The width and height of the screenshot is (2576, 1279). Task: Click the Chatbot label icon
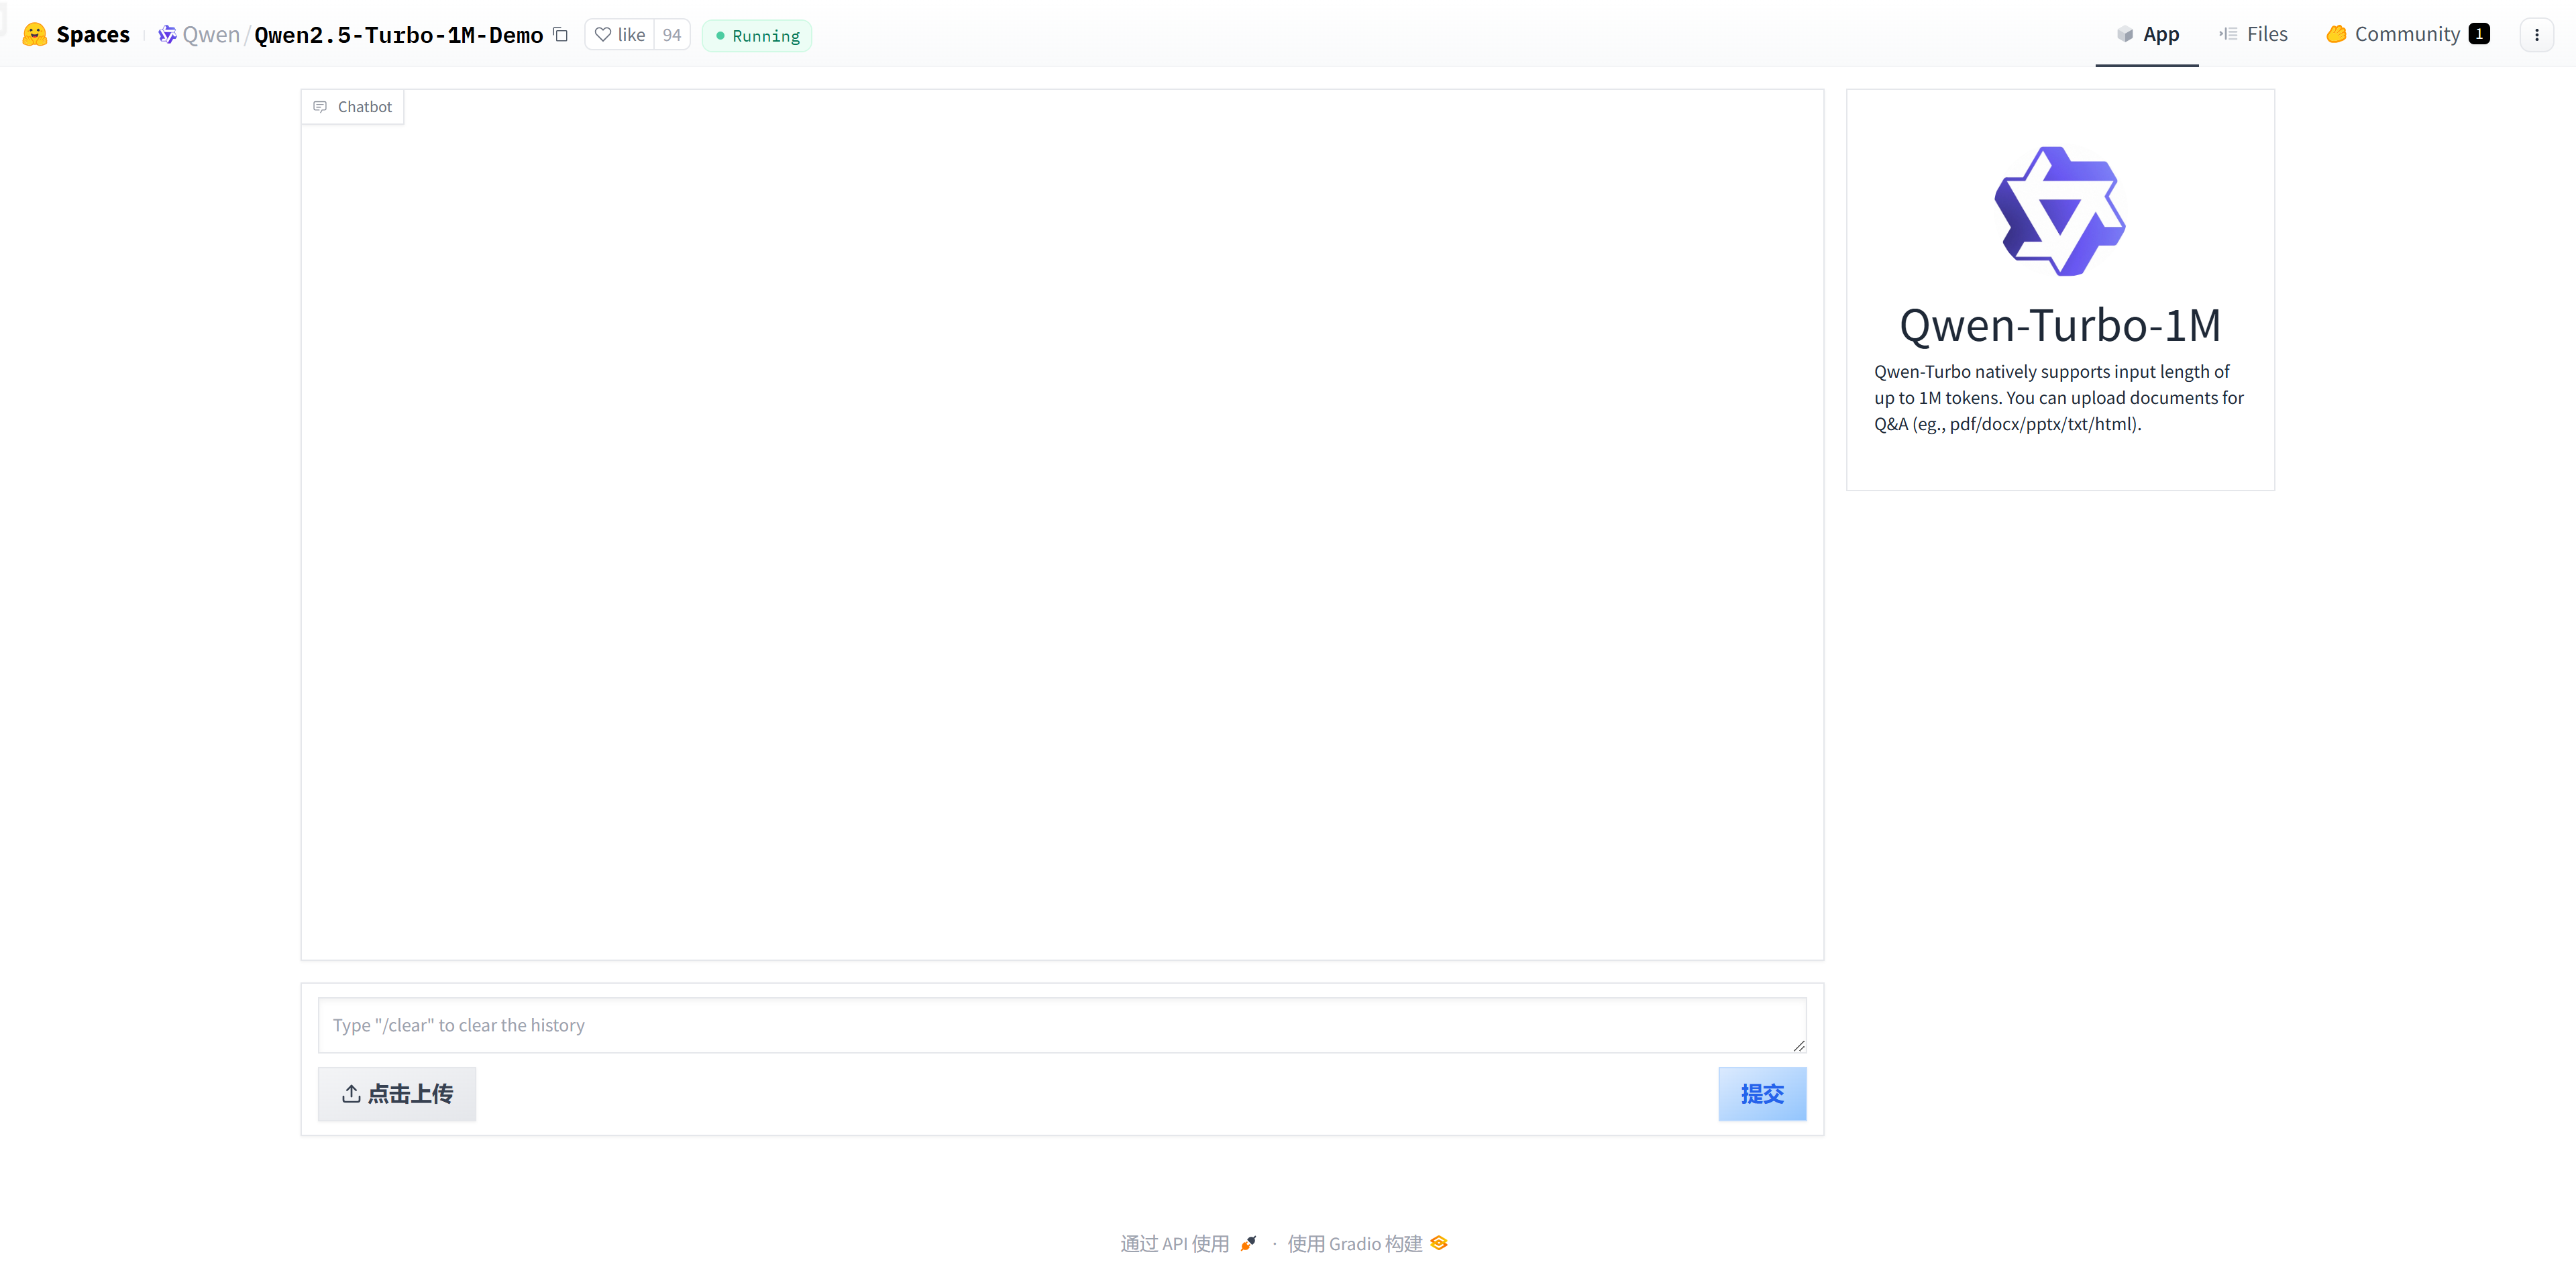[x=320, y=107]
